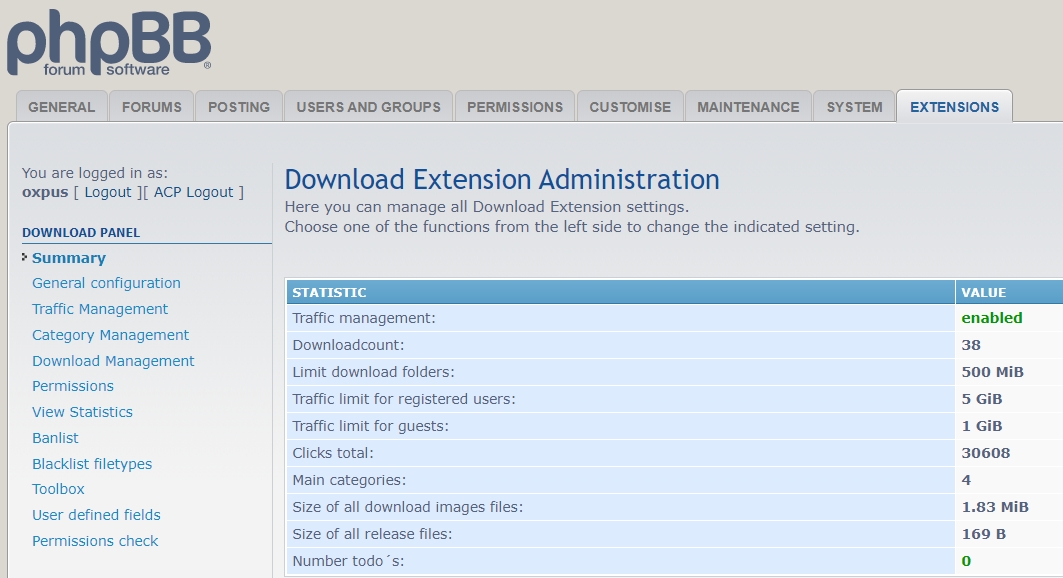Screen dimensions: 1063x578
Task: Click the ACP Logout link
Action: point(193,192)
